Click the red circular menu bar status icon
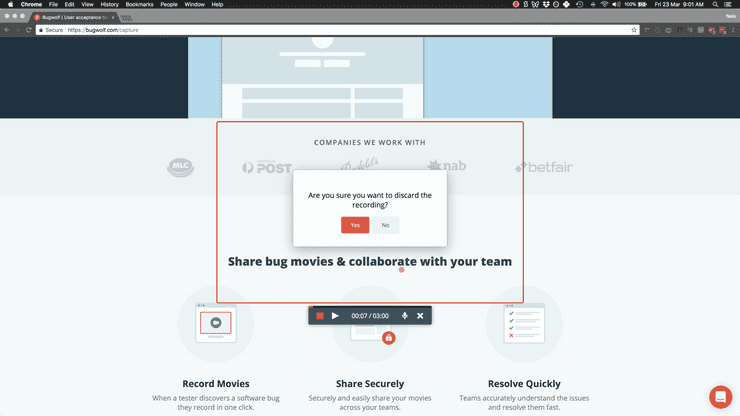 tap(516, 4)
